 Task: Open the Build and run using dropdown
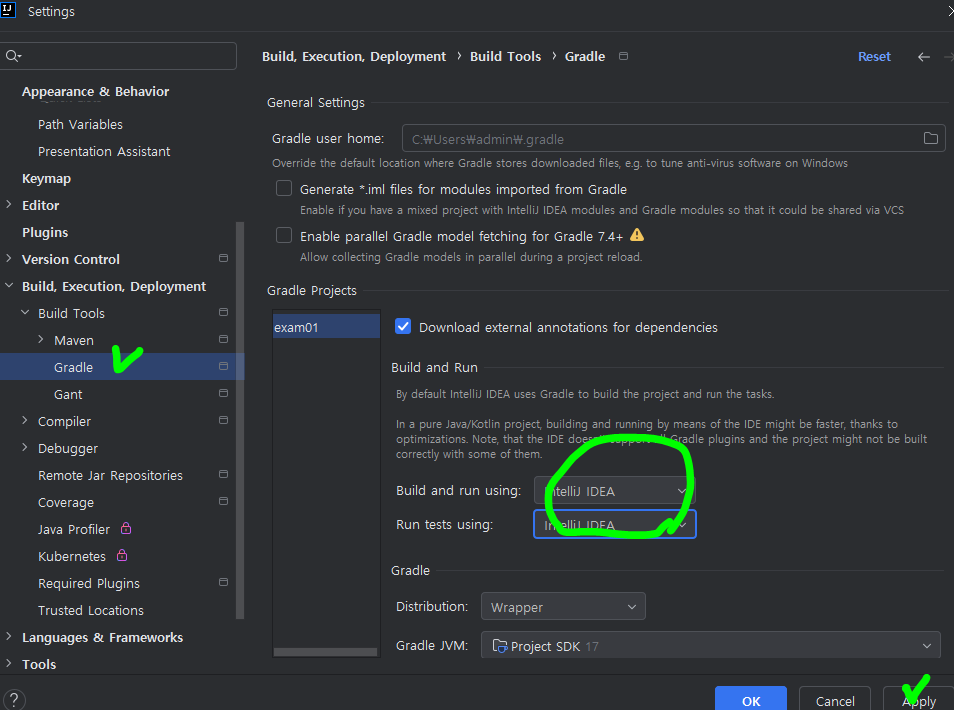(x=615, y=490)
